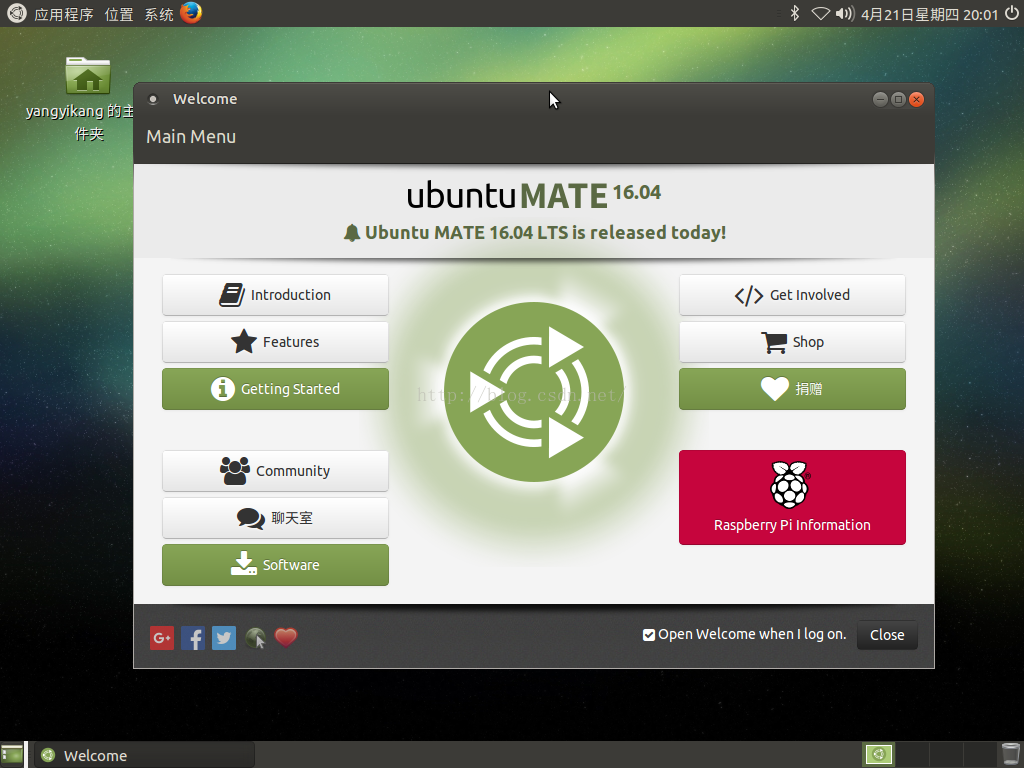Open the 系统 system menu
The height and width of the screenshot is (768, 1024).
pos(159,14)
